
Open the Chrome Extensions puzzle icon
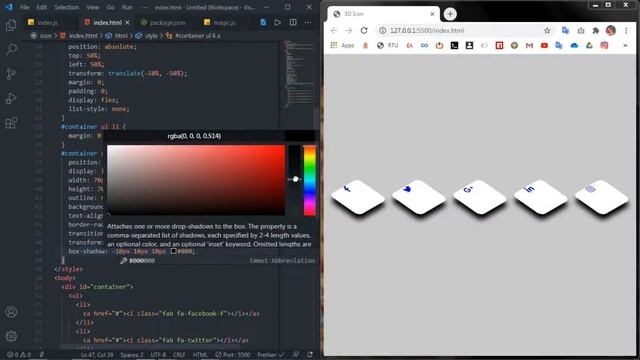click(x=596, y=31)
